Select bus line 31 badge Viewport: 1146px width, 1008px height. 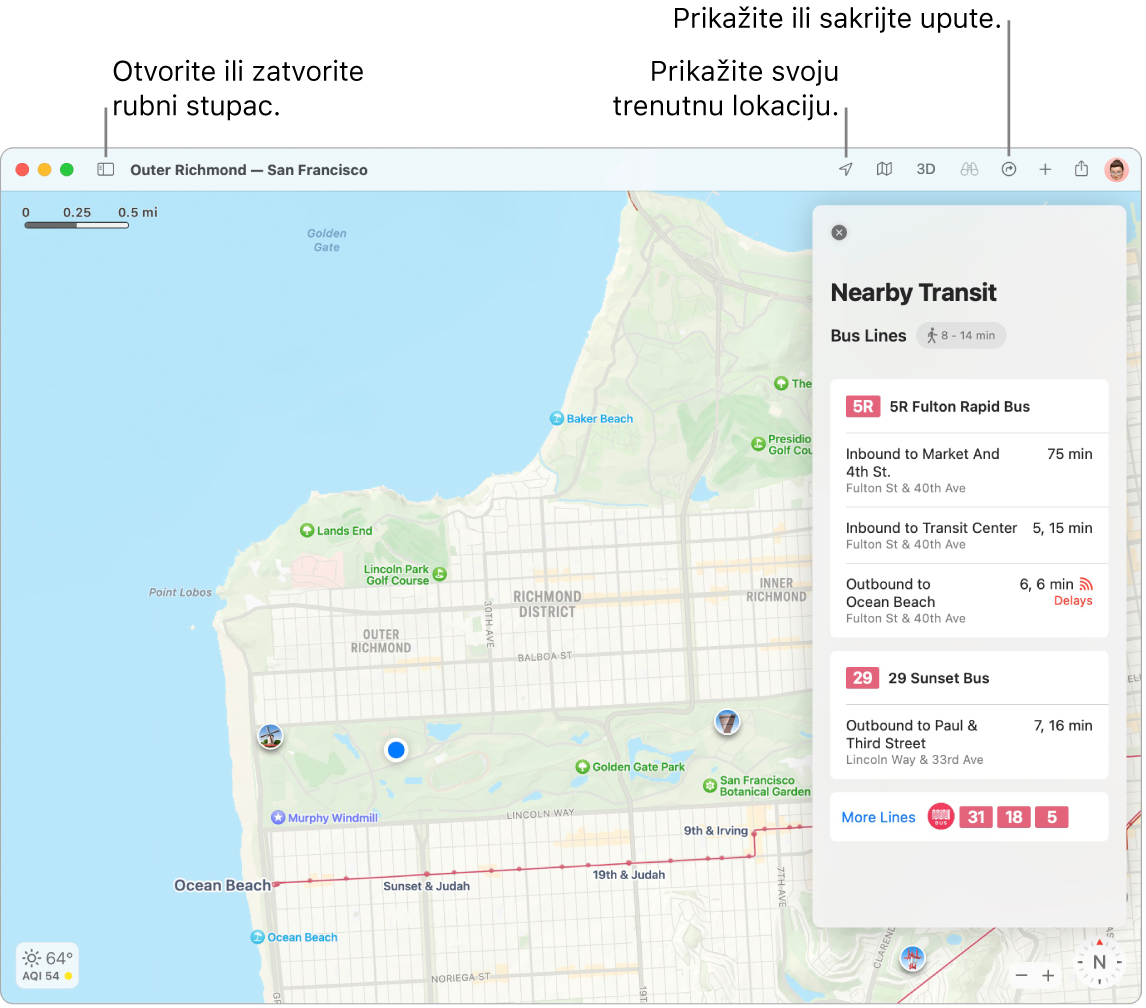975,817
